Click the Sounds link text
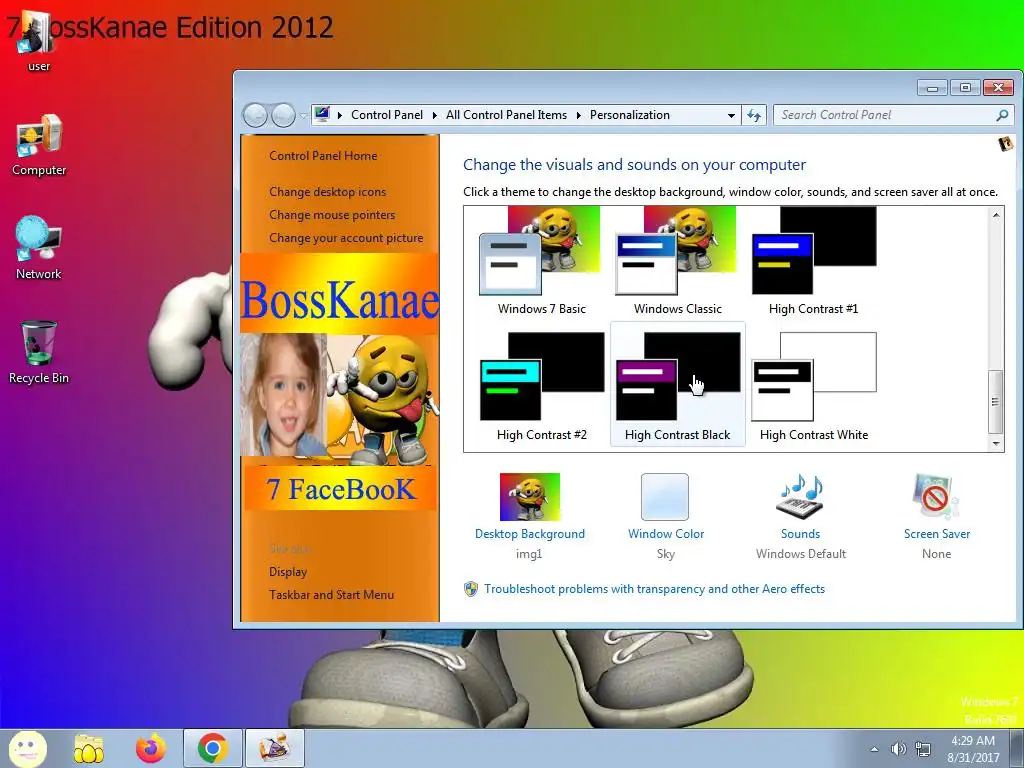 800,534
